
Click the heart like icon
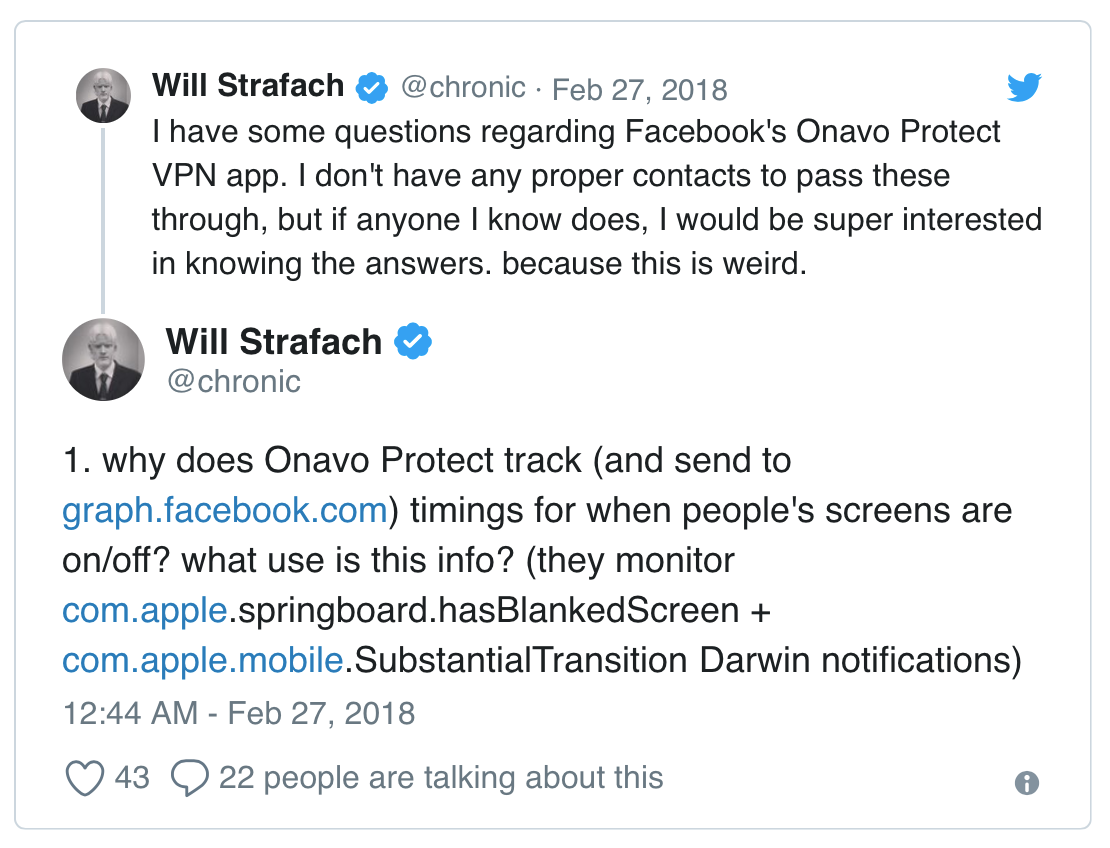click(x=85, y=778)
